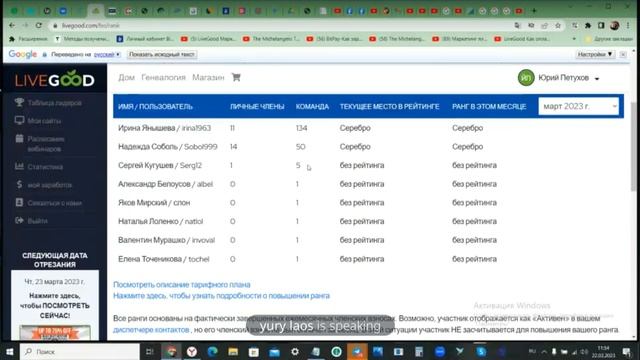Open the Генеалогия menu item
640x360 pixels.
pos(163,77)
